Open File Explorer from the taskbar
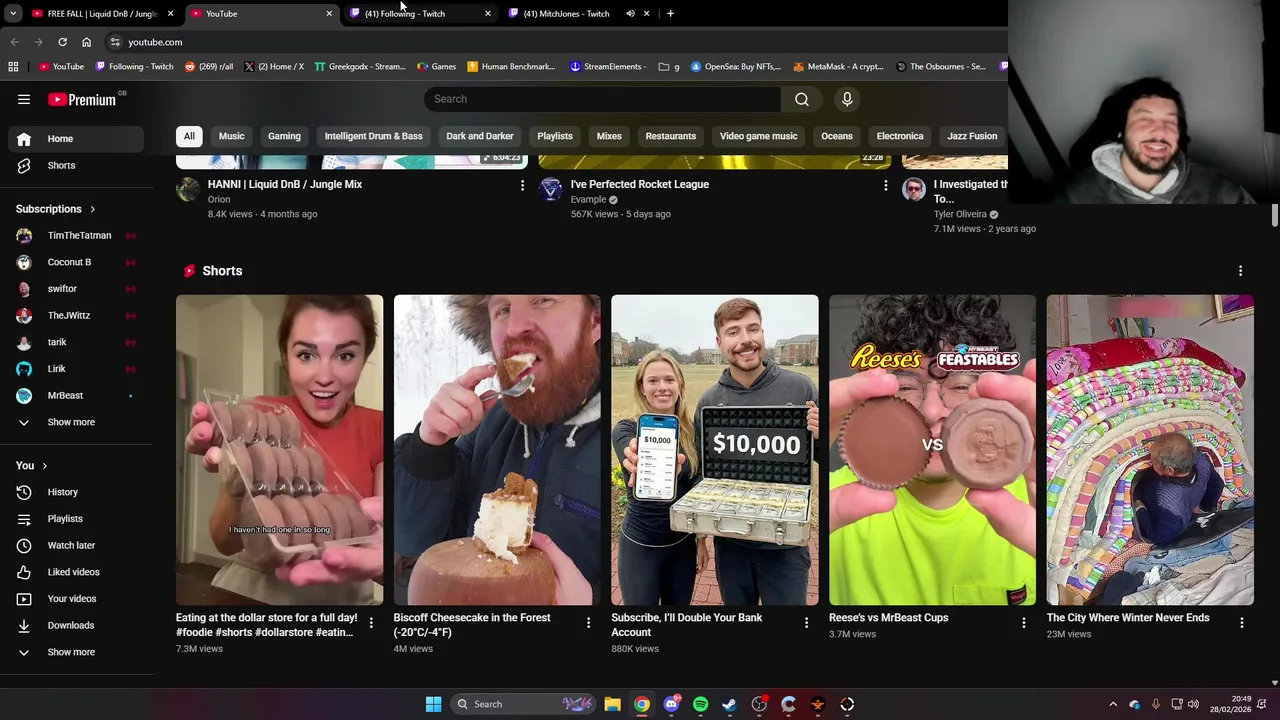Image resolution: width=1280 pixels, height=720 pixels. coord(612,704)
